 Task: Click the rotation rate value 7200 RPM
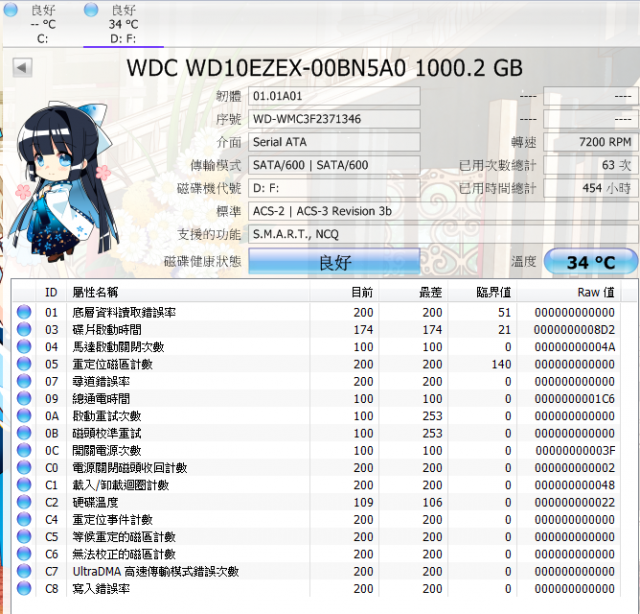(591, 142)
